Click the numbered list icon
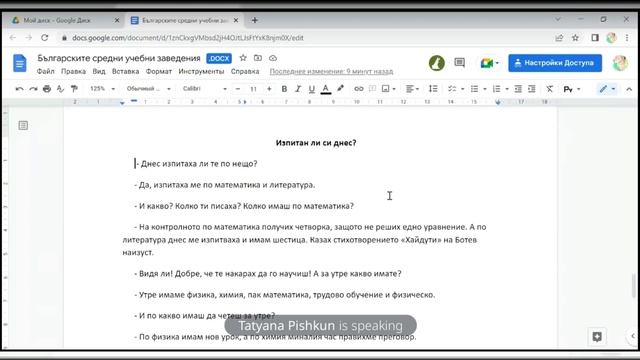 click(x=496, y=89)
